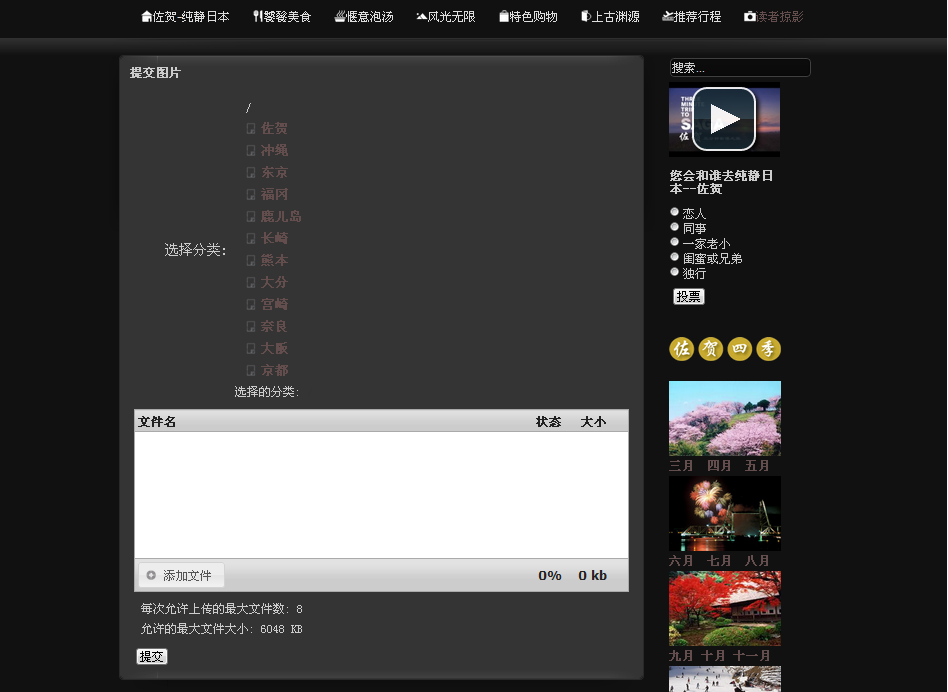Click the mountain icon beside 风光无限
Viewport: 948px width, 692px height.
point(422,17)
